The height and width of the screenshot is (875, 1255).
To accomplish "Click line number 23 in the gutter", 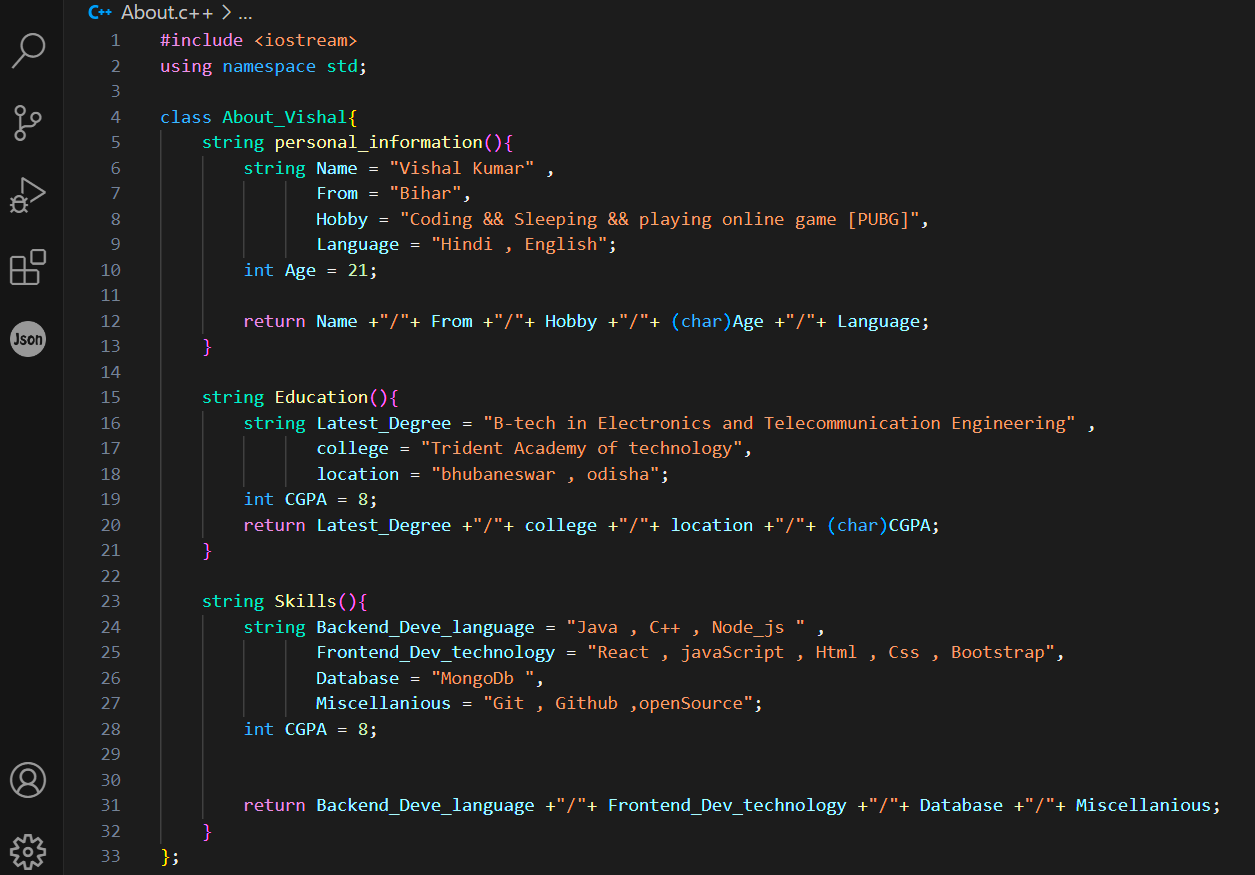I will 110,601.
